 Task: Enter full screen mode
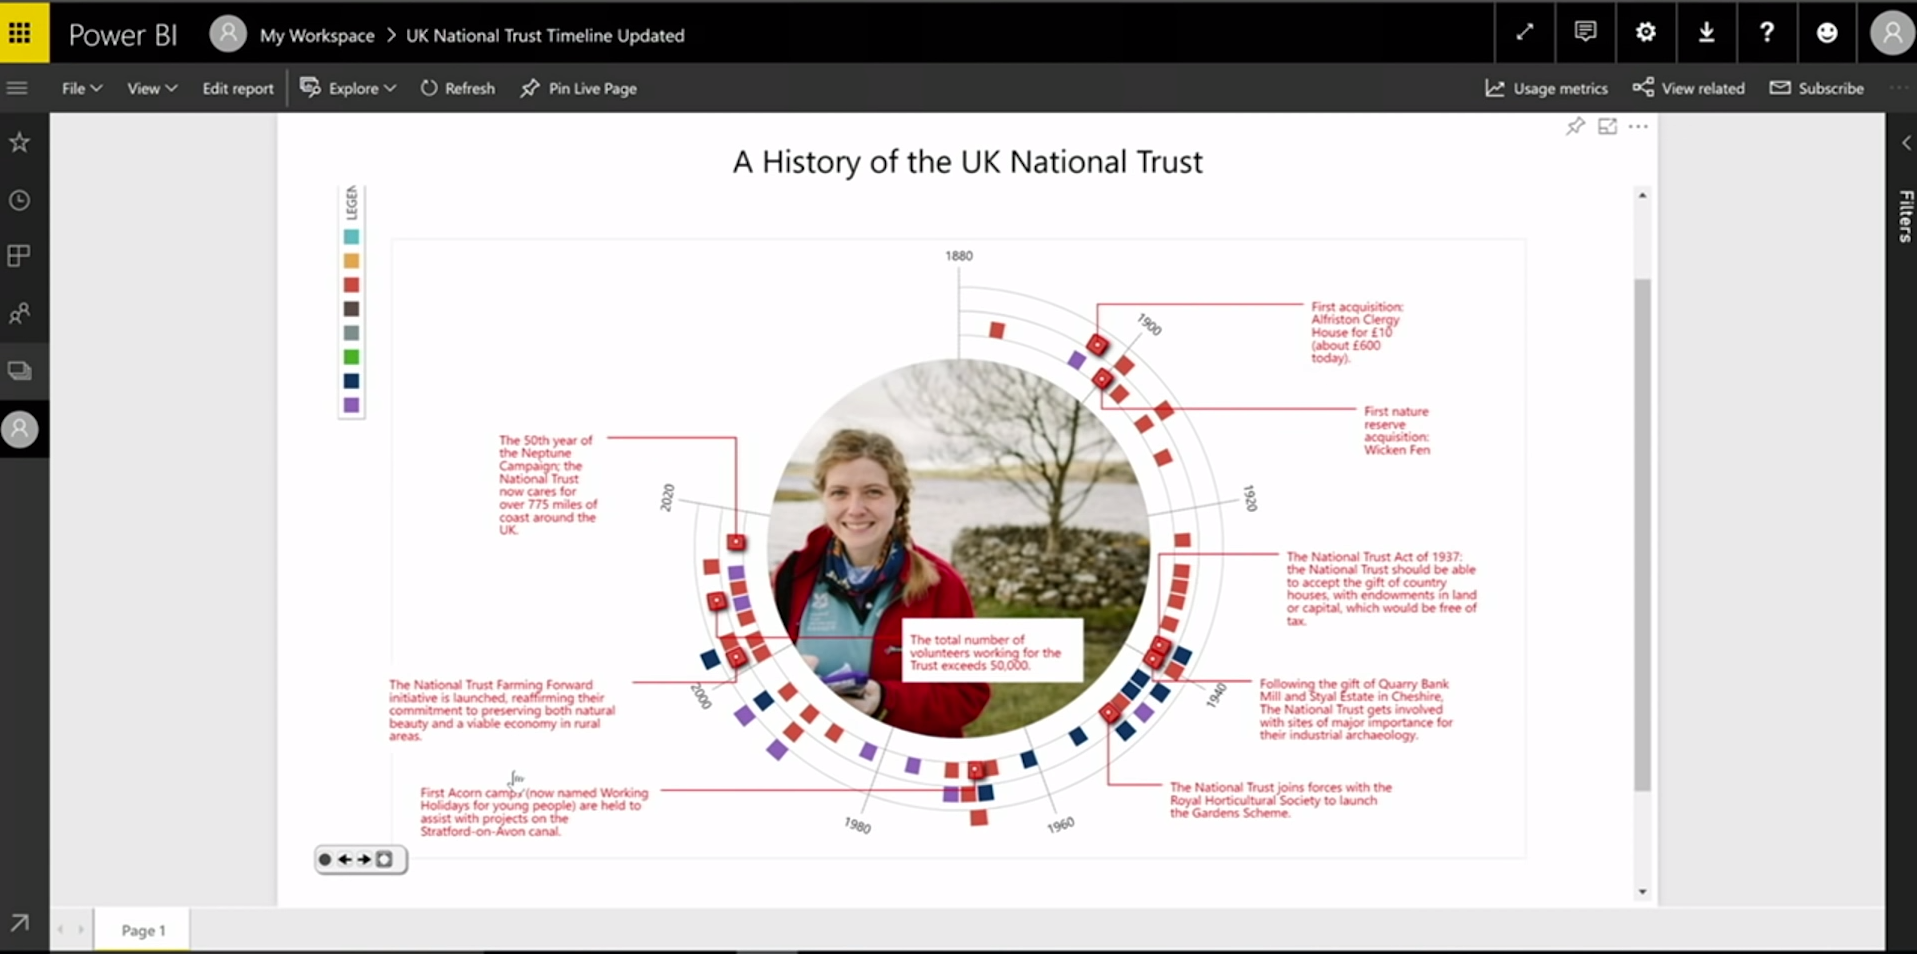(1524, 33)
